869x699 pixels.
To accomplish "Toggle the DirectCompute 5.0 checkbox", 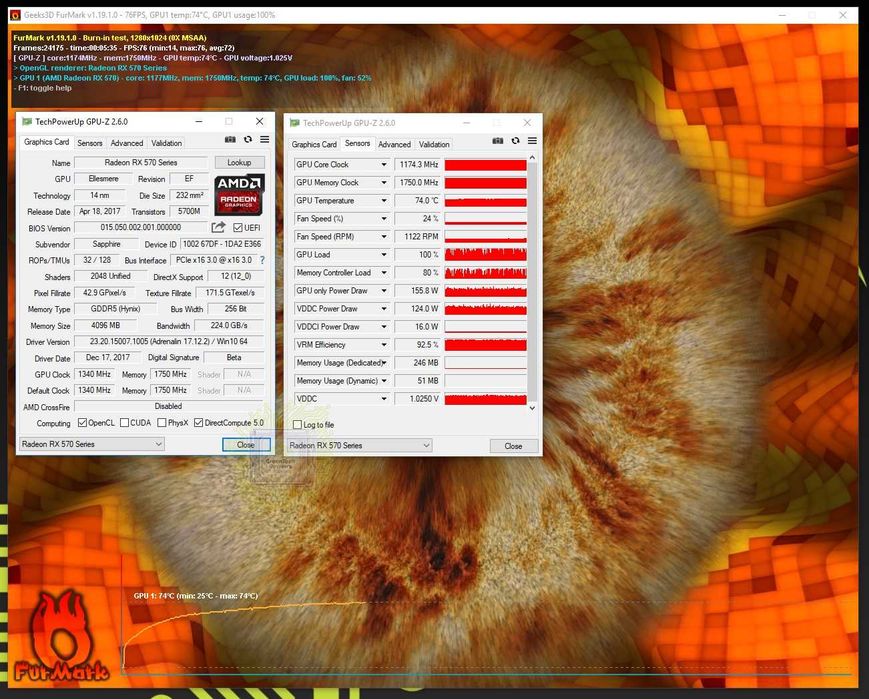I will click(198, 422).
